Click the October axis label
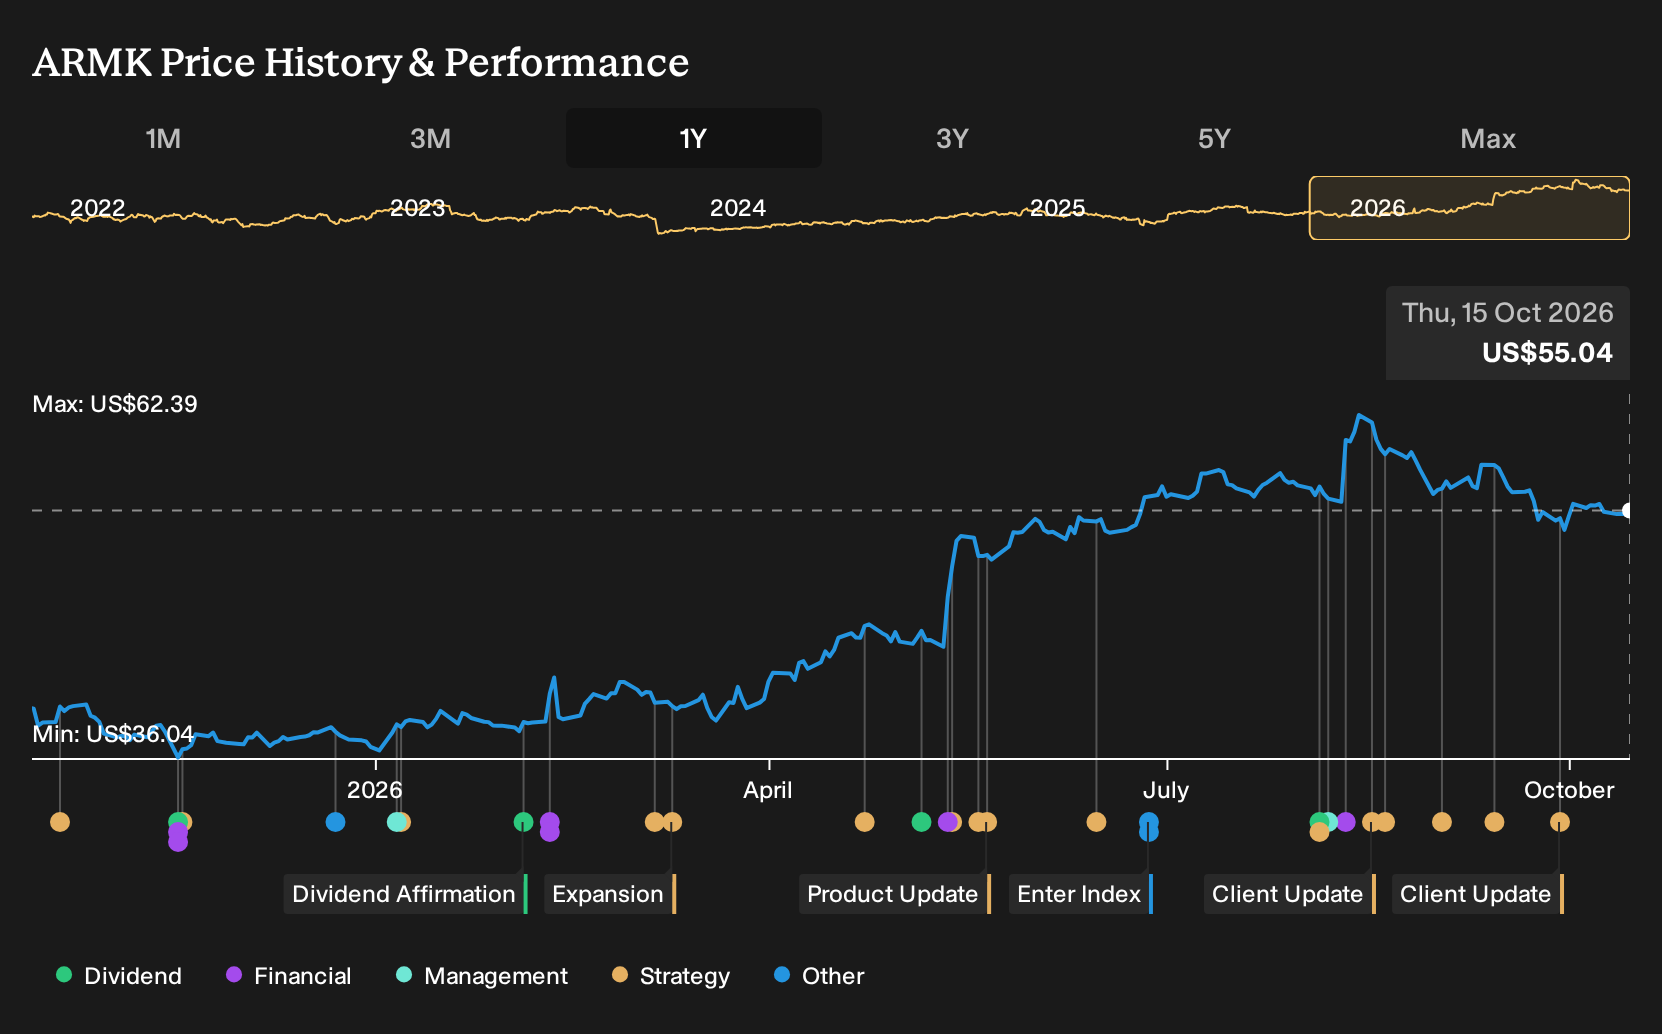The height and width of the screenshot is (1034, 1662). pos(1569,790)
